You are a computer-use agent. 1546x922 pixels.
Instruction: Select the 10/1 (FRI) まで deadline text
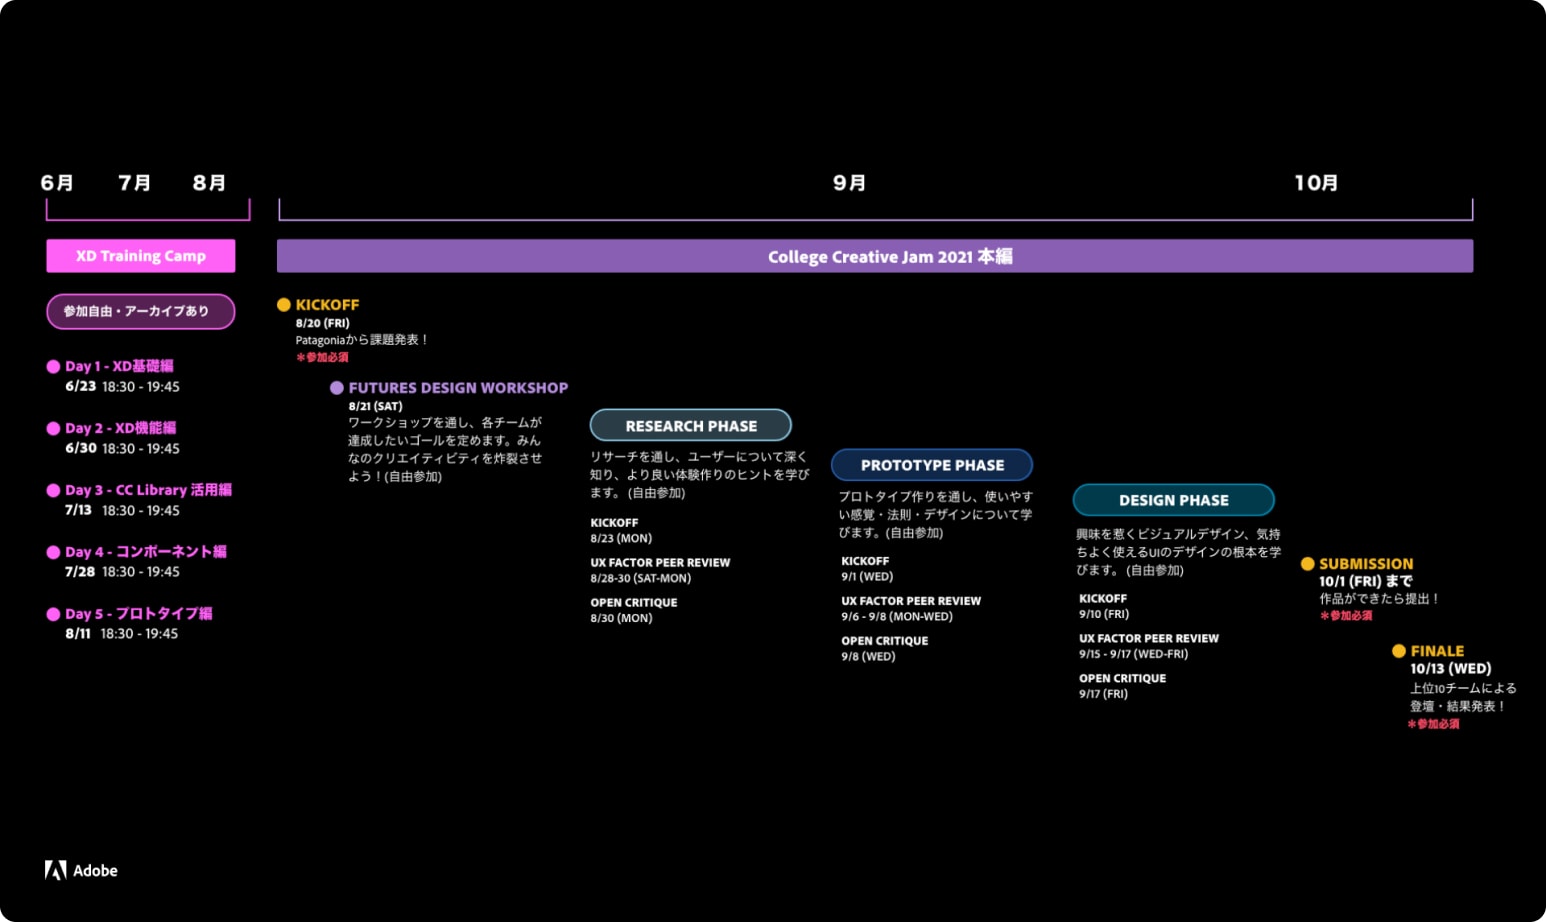(x=1366, y=581)
